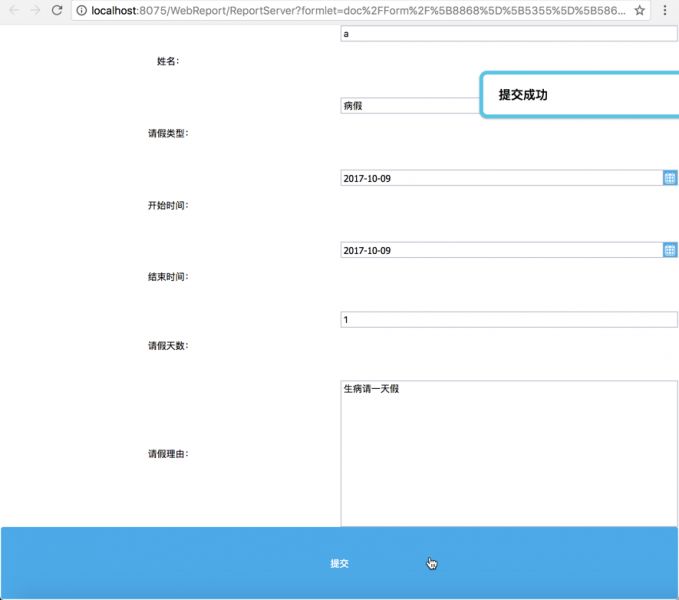
Task: Click the 结束时间 label
Action: 168,277
